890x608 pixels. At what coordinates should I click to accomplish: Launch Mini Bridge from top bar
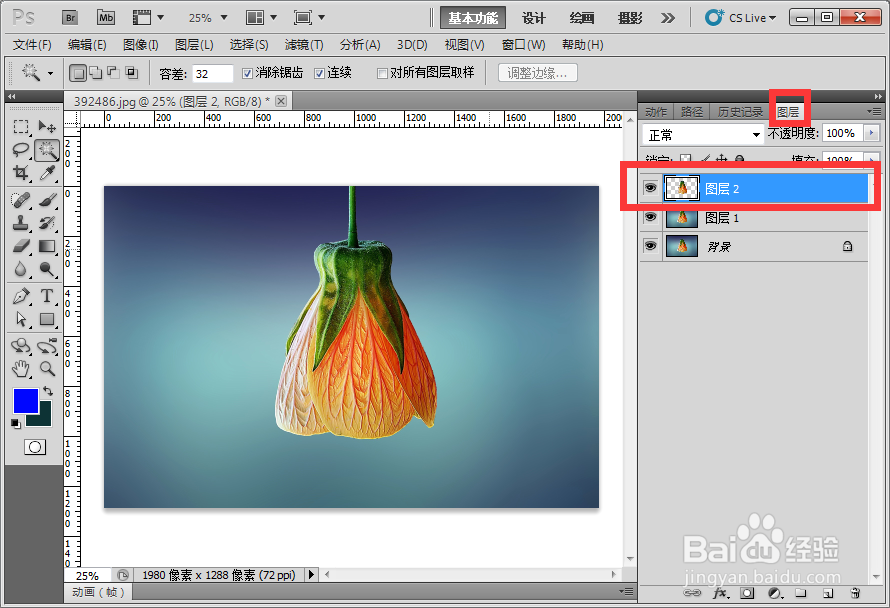(106, 18)
